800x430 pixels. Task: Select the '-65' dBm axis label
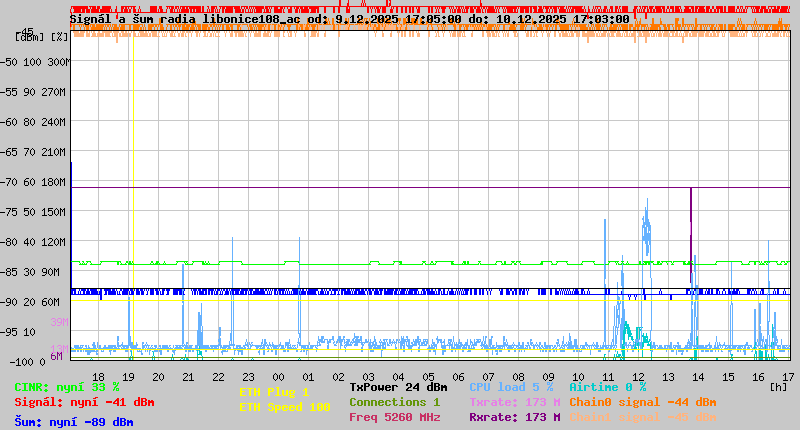[9, 152]
